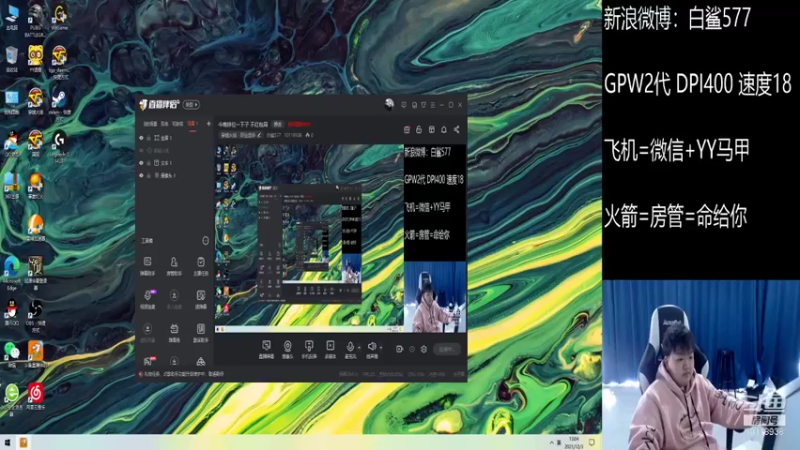The width and height of the screenshot is (800, 450).
Task: Expand speaker options arrow
Action: click(x=381, y=347)
